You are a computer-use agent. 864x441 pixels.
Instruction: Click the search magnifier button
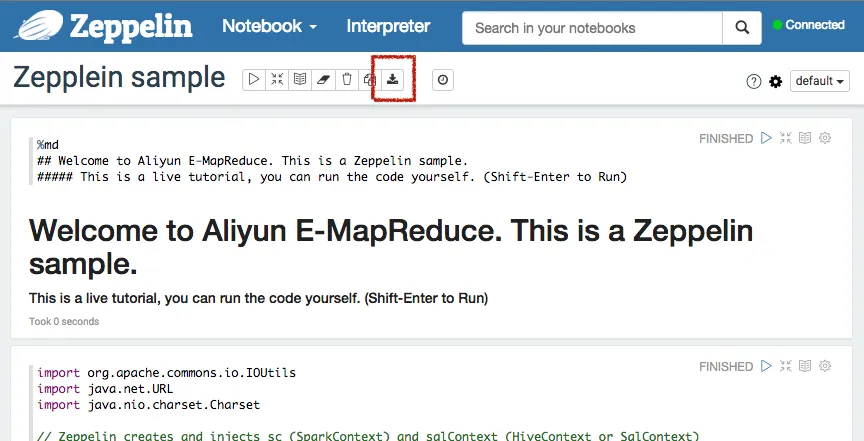(742, 28)
